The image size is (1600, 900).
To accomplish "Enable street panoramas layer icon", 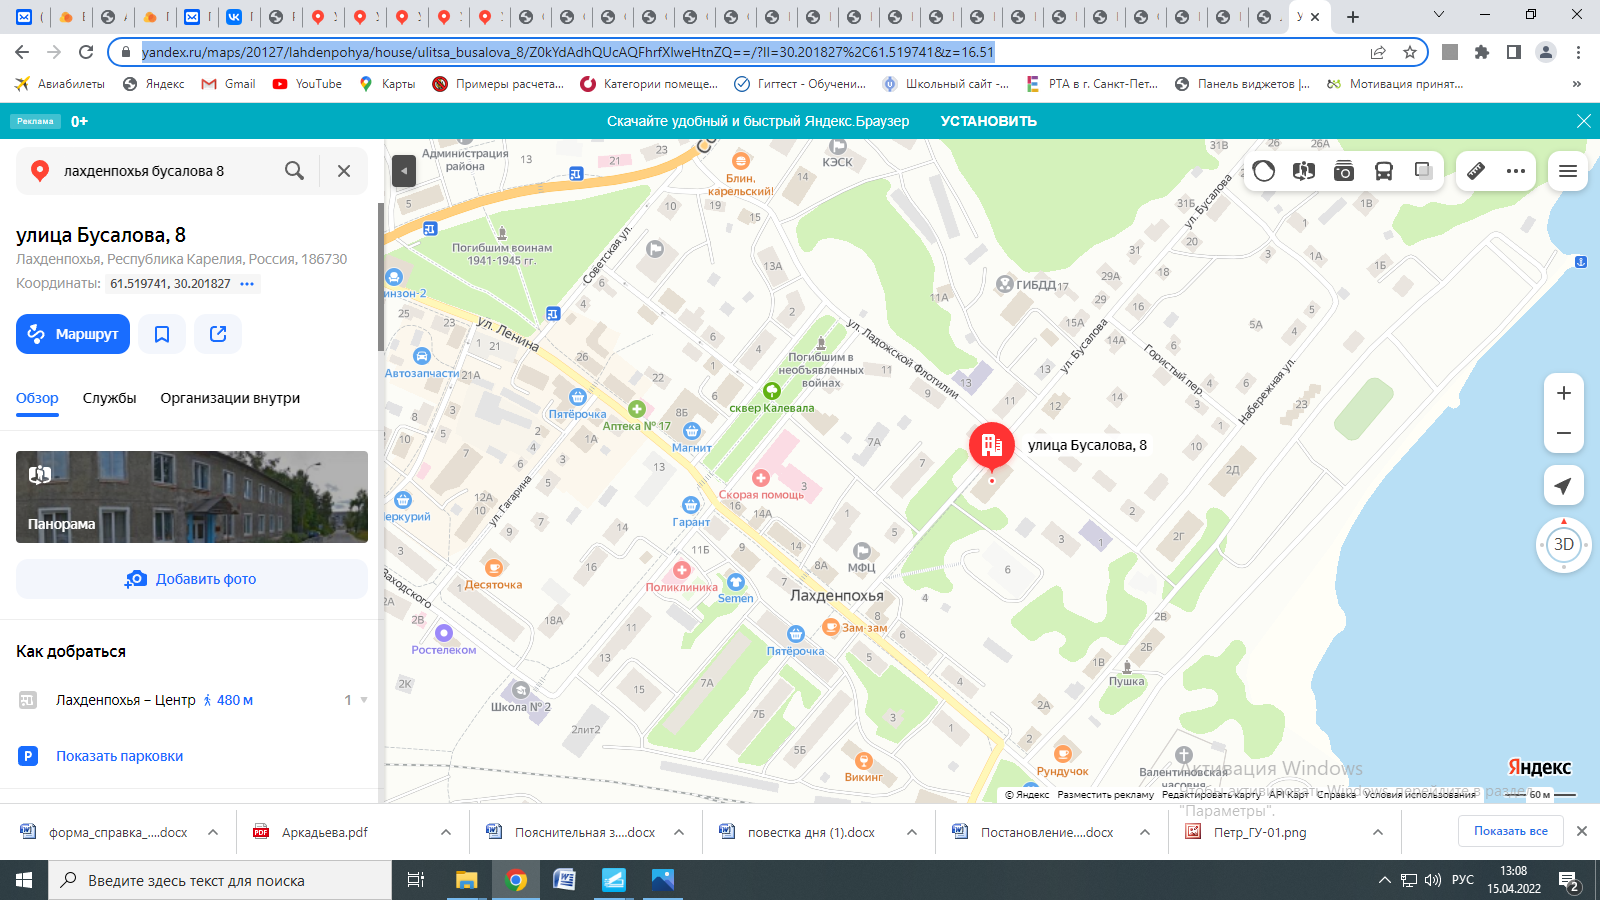I will (x=1304, y=171).
